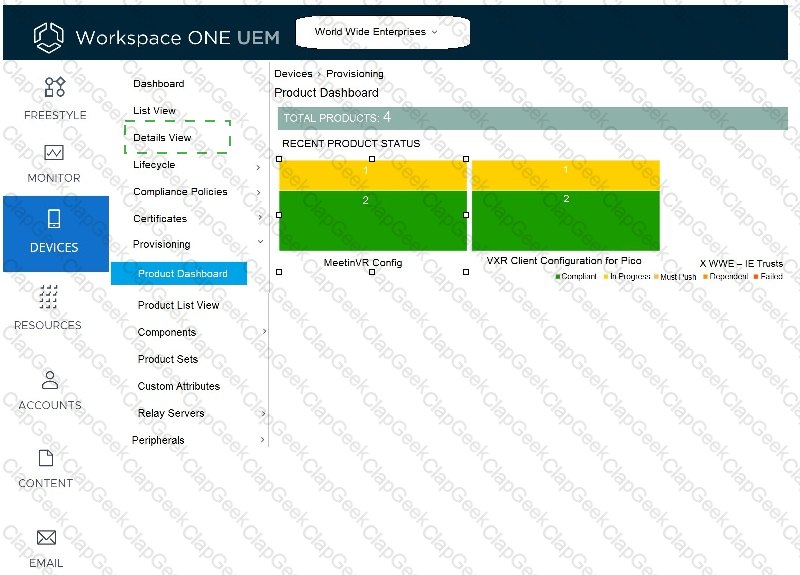800x575 pixels.
Task: Open the Product Sets menu item
Action: tap(168, 359)
